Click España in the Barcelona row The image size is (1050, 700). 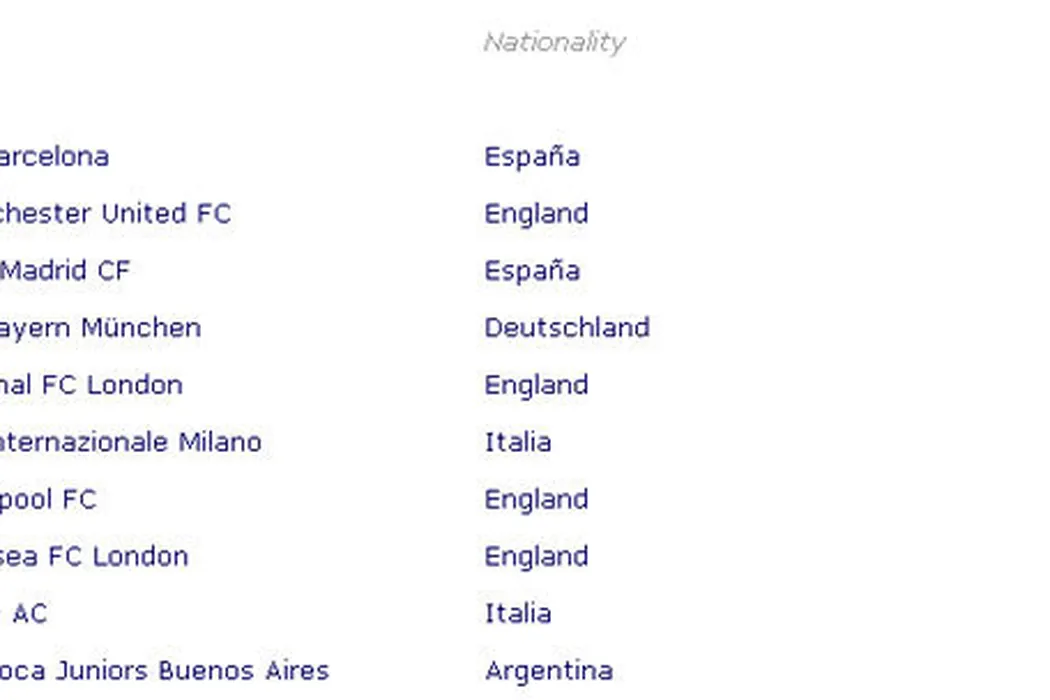point(532,157)
